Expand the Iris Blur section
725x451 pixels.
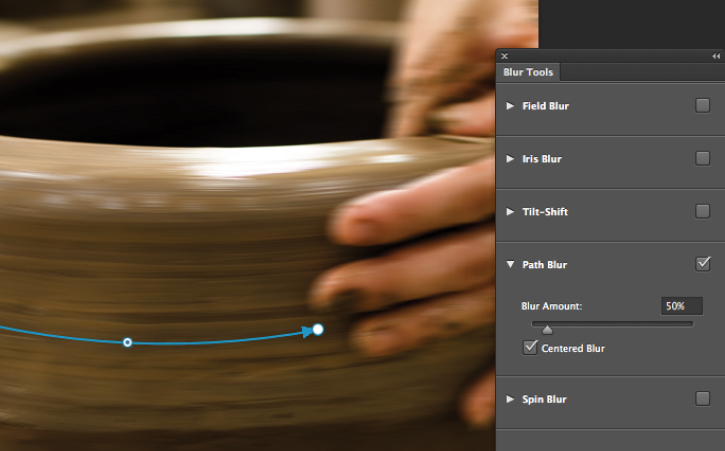510,159
